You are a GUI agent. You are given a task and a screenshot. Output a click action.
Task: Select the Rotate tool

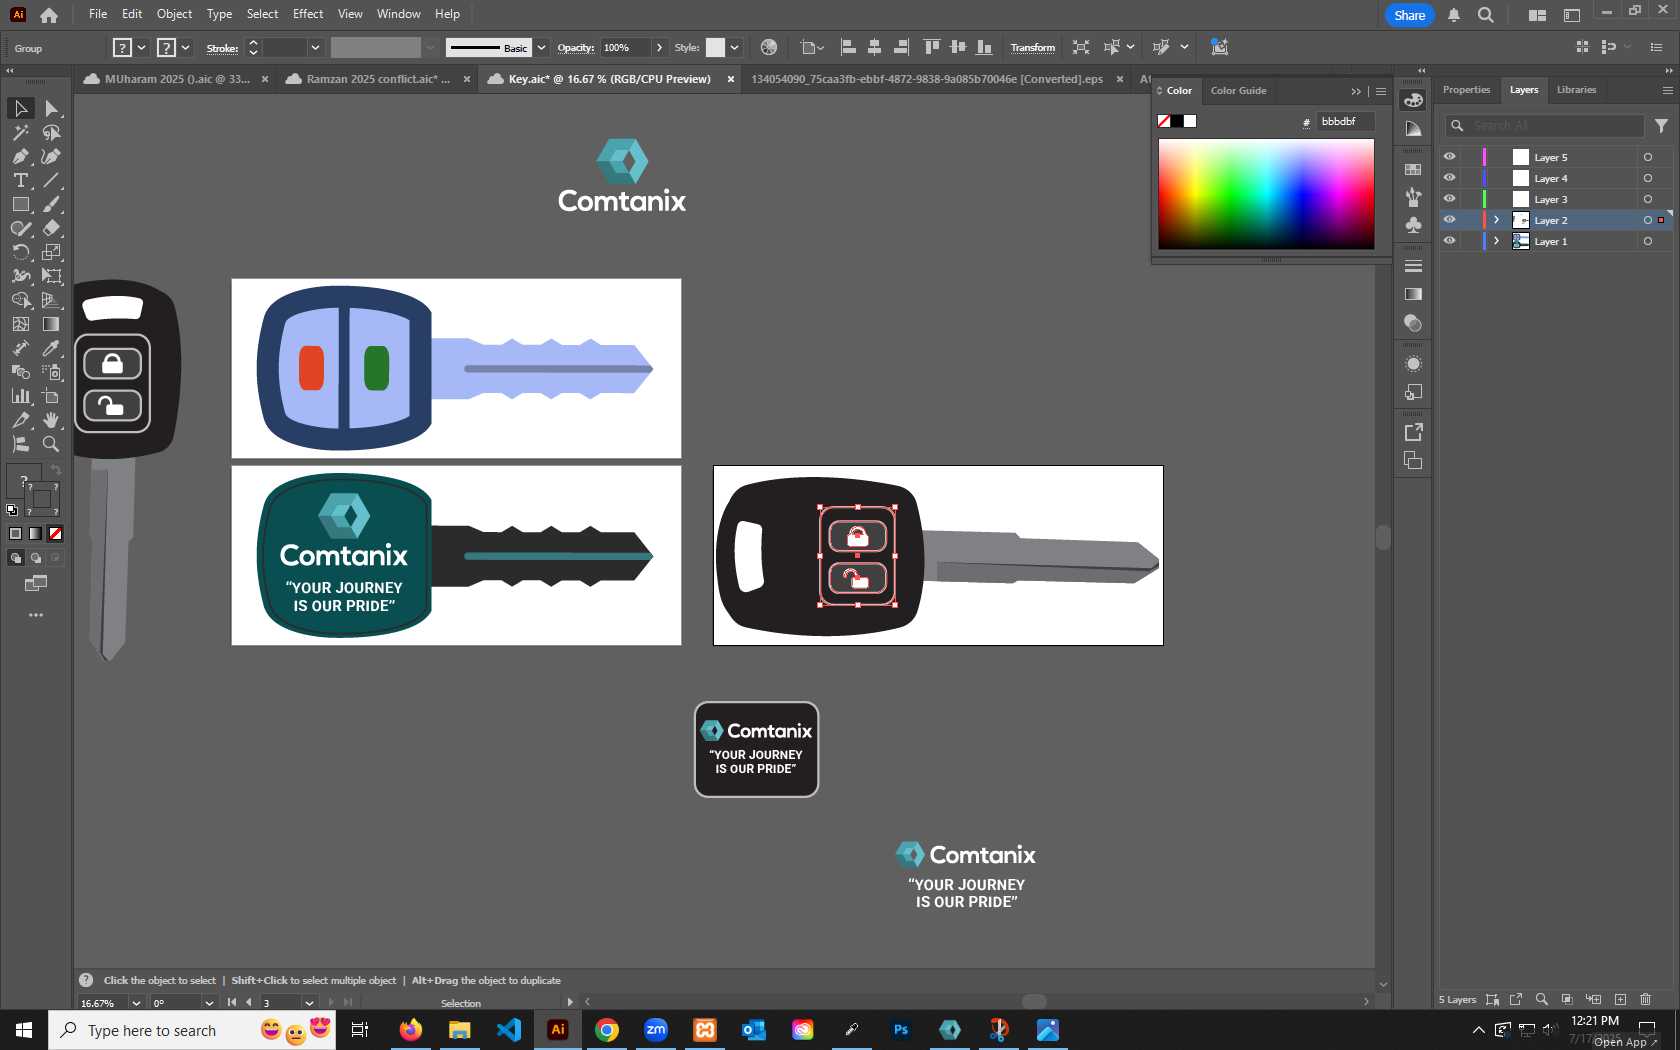pos(20,252)
